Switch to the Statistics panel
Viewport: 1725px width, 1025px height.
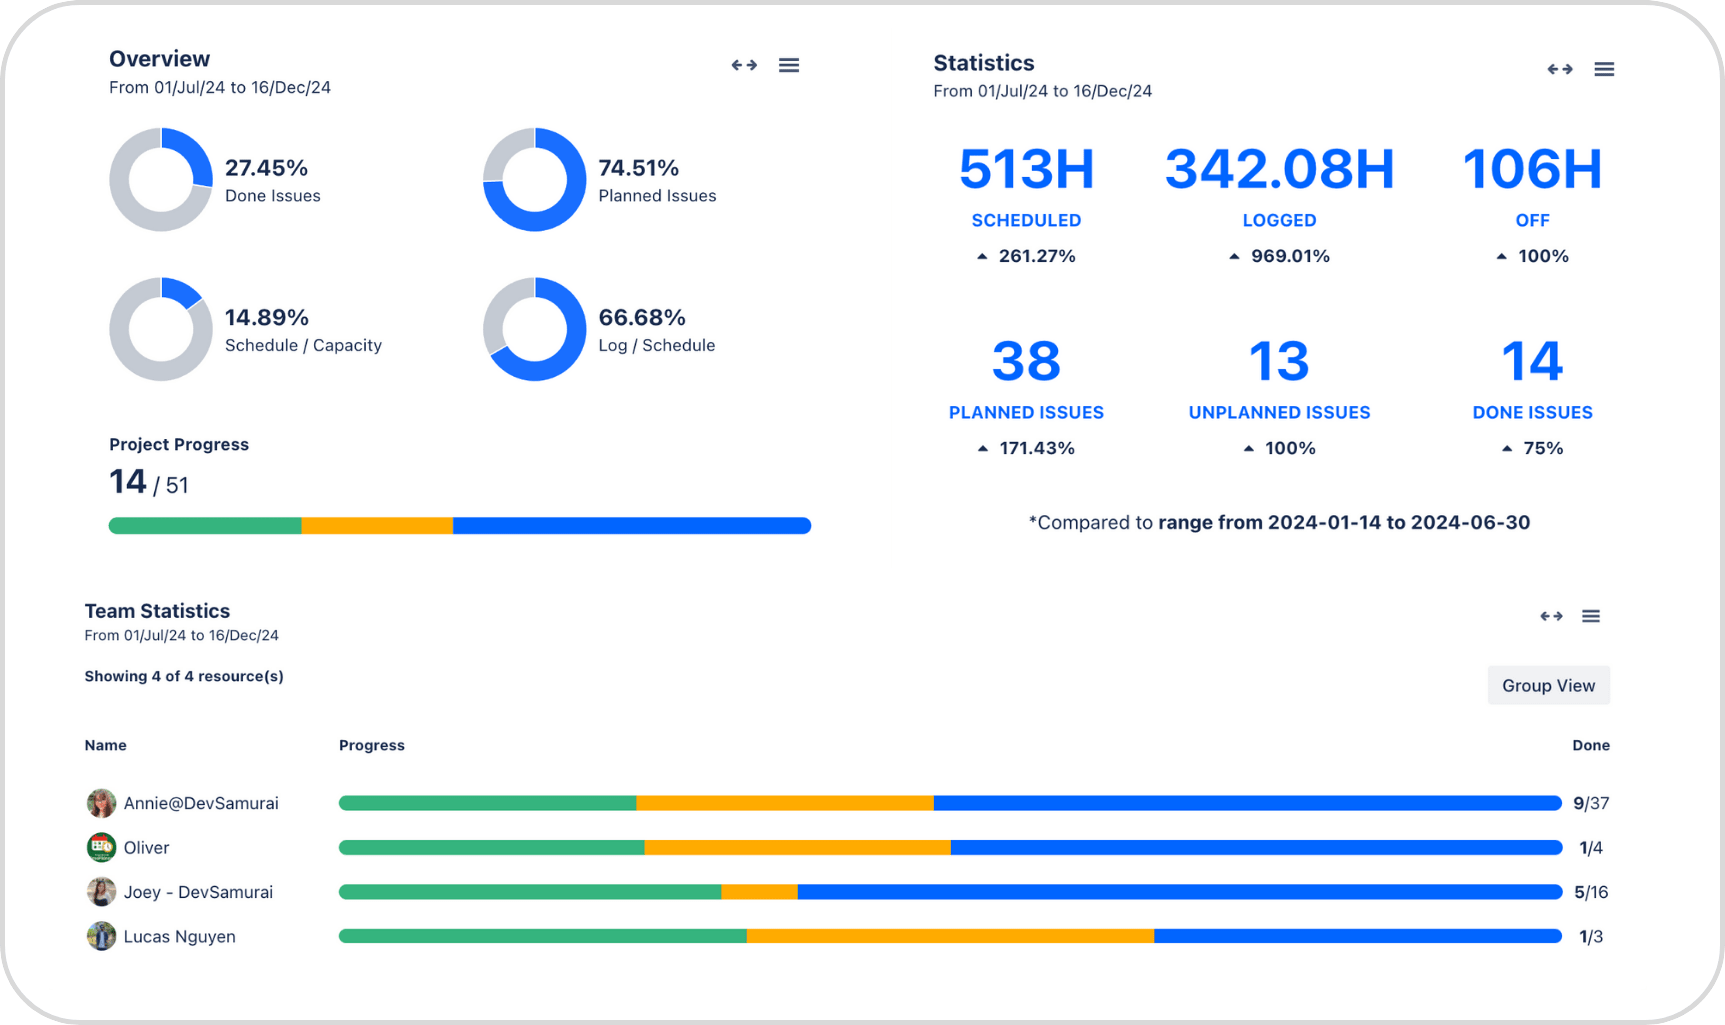point(983,62)
